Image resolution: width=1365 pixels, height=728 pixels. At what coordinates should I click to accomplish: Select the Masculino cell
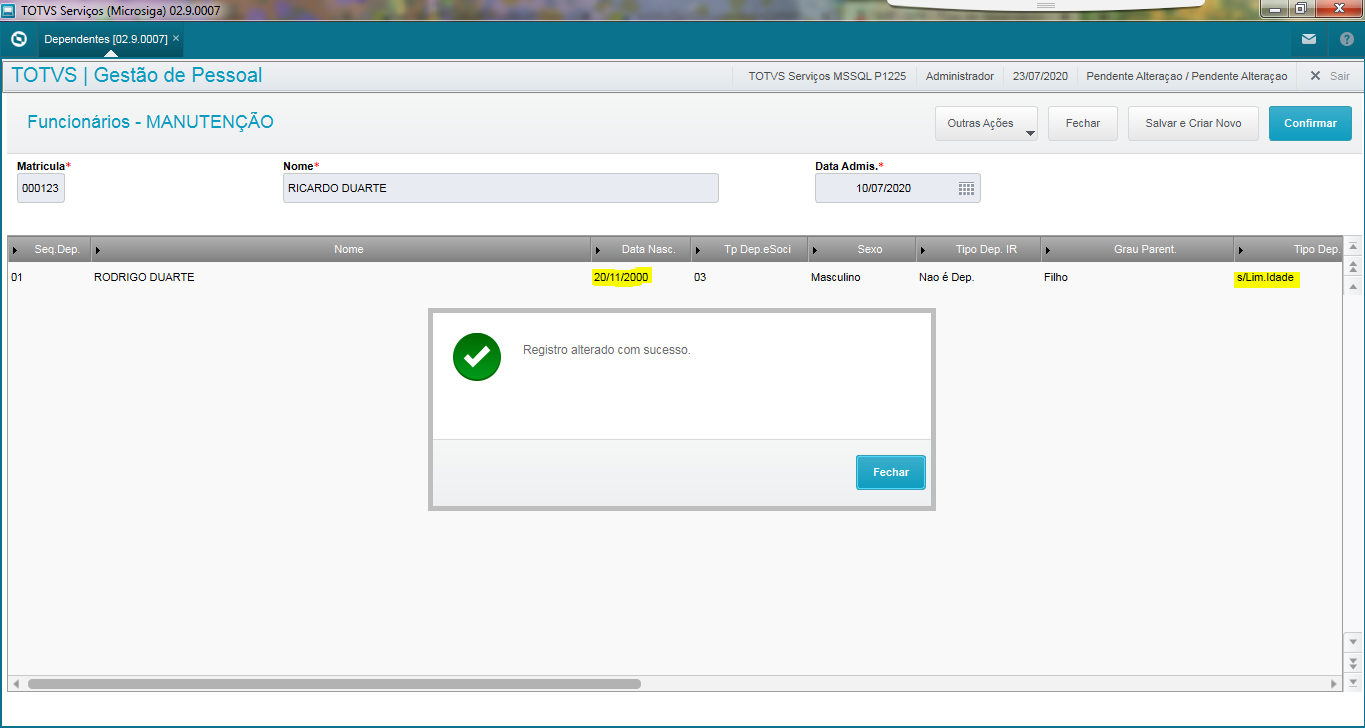(836, 277)
